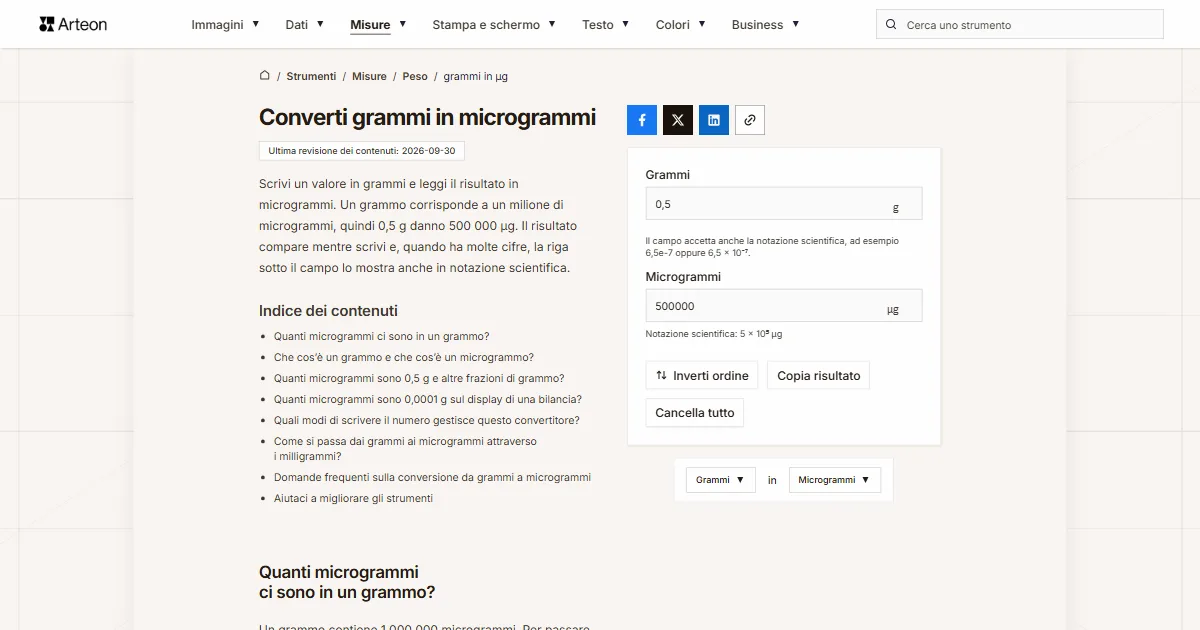The height and width of the screenshot is (630, 1200).
Task: Go to 'Come si passa dai grammi' link
Action: point(405,449)
